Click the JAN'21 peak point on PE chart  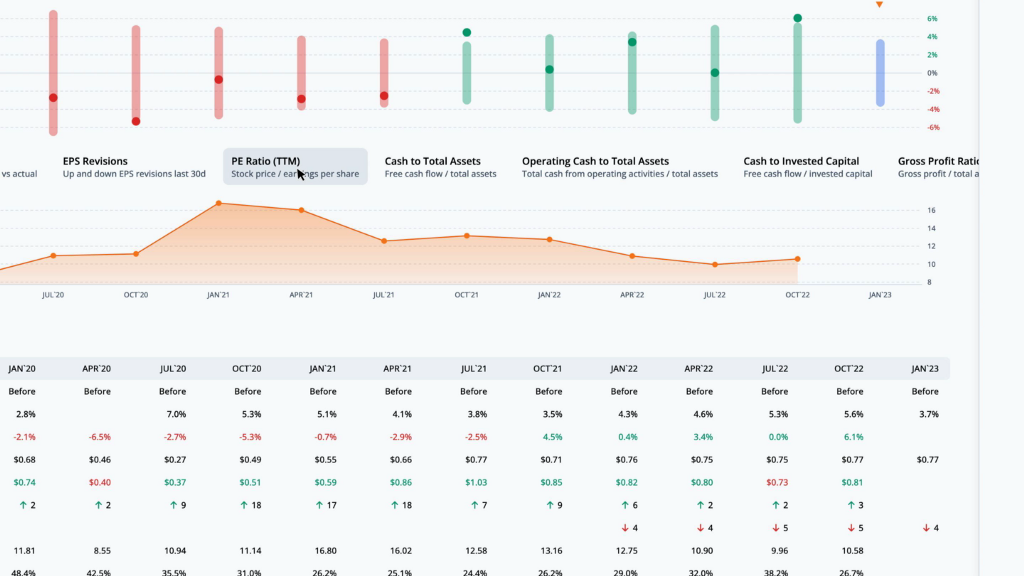coord(219,204)
